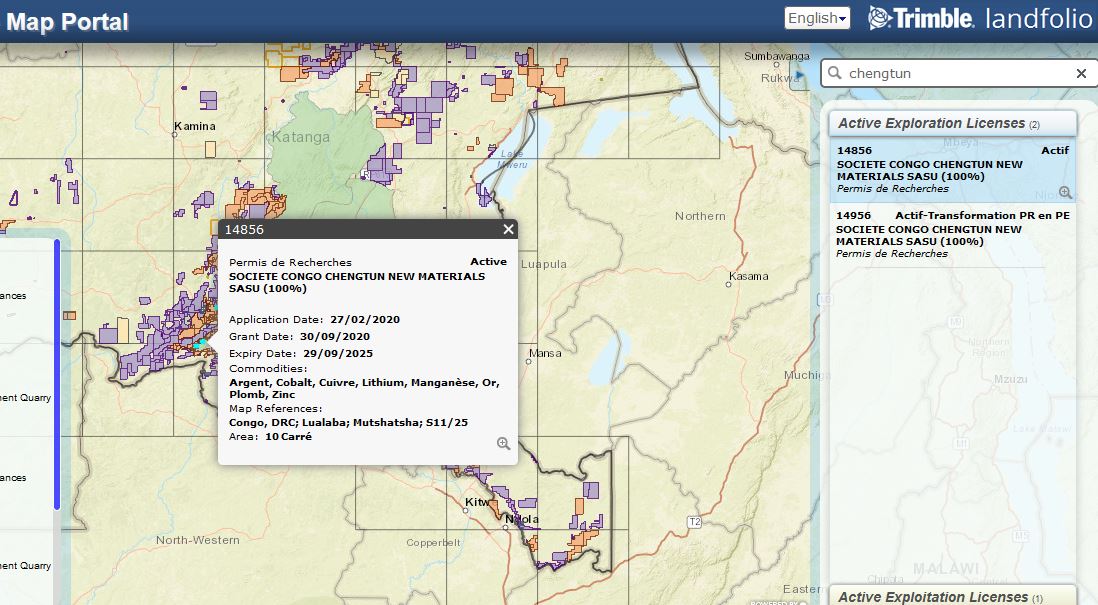
Task: Select license 14856 in search results
Action: point(952,169)
